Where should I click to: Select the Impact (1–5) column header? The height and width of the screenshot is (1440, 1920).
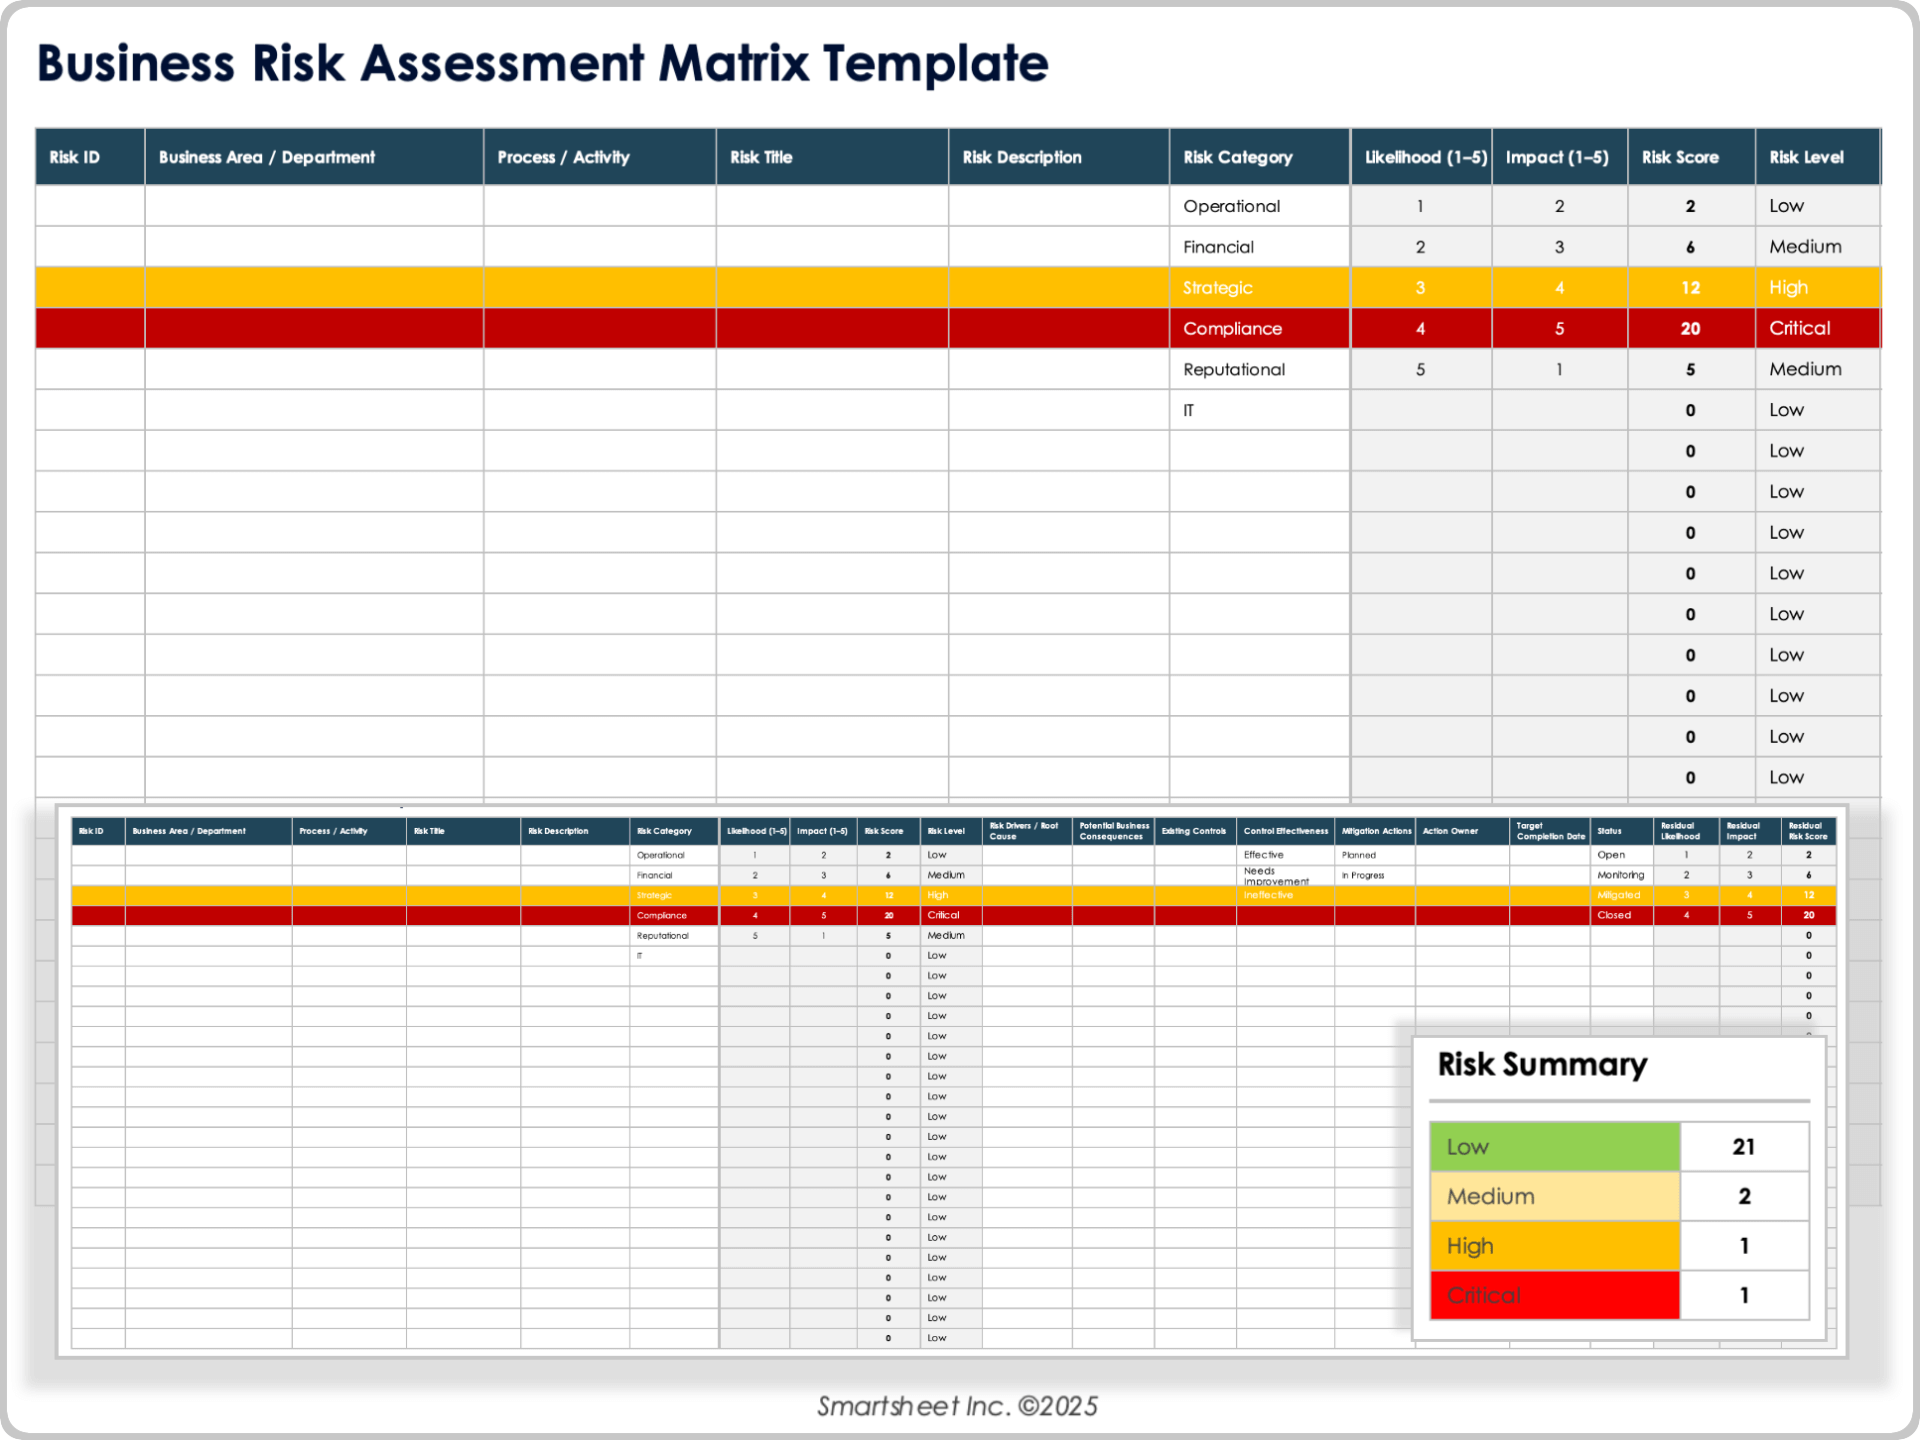click(x=1559, y=156)
